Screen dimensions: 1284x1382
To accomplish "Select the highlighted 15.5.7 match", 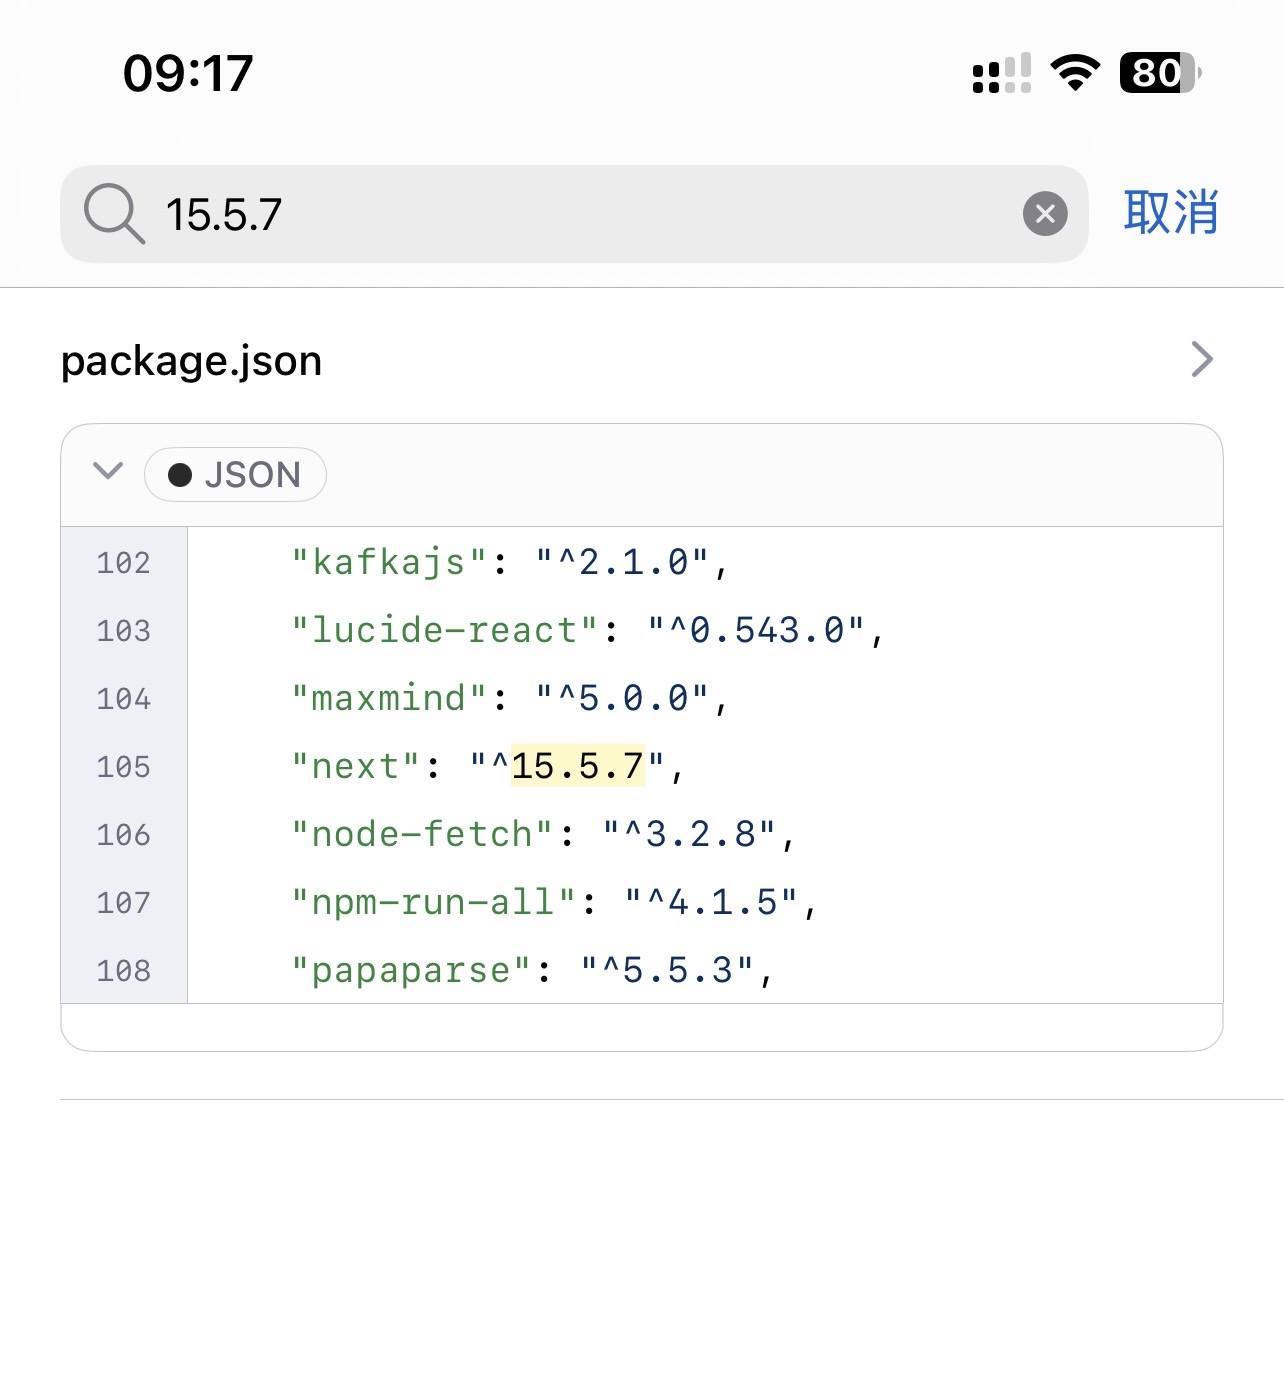I will 577,767.
